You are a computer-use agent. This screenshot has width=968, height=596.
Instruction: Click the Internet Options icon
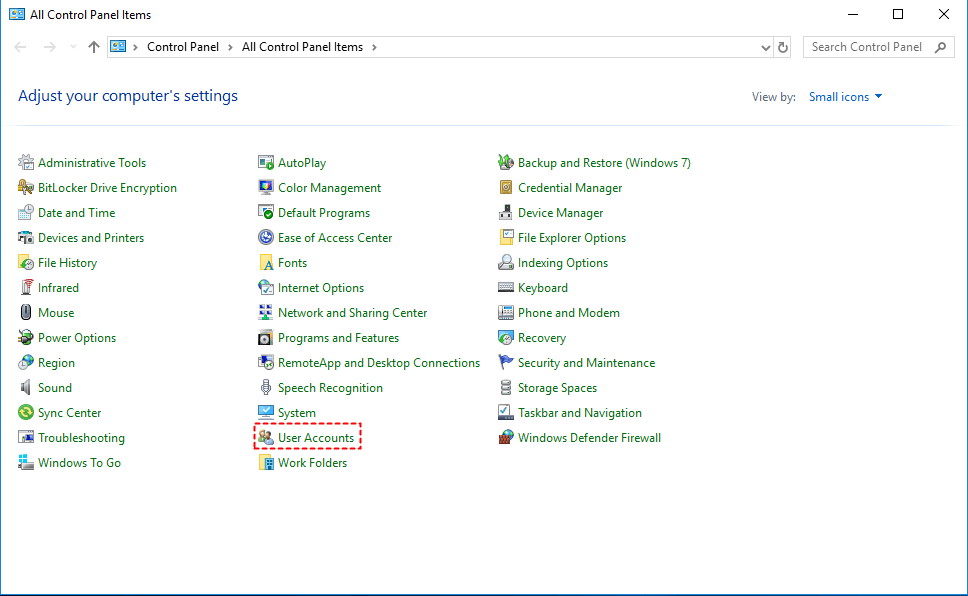point(266,288)
